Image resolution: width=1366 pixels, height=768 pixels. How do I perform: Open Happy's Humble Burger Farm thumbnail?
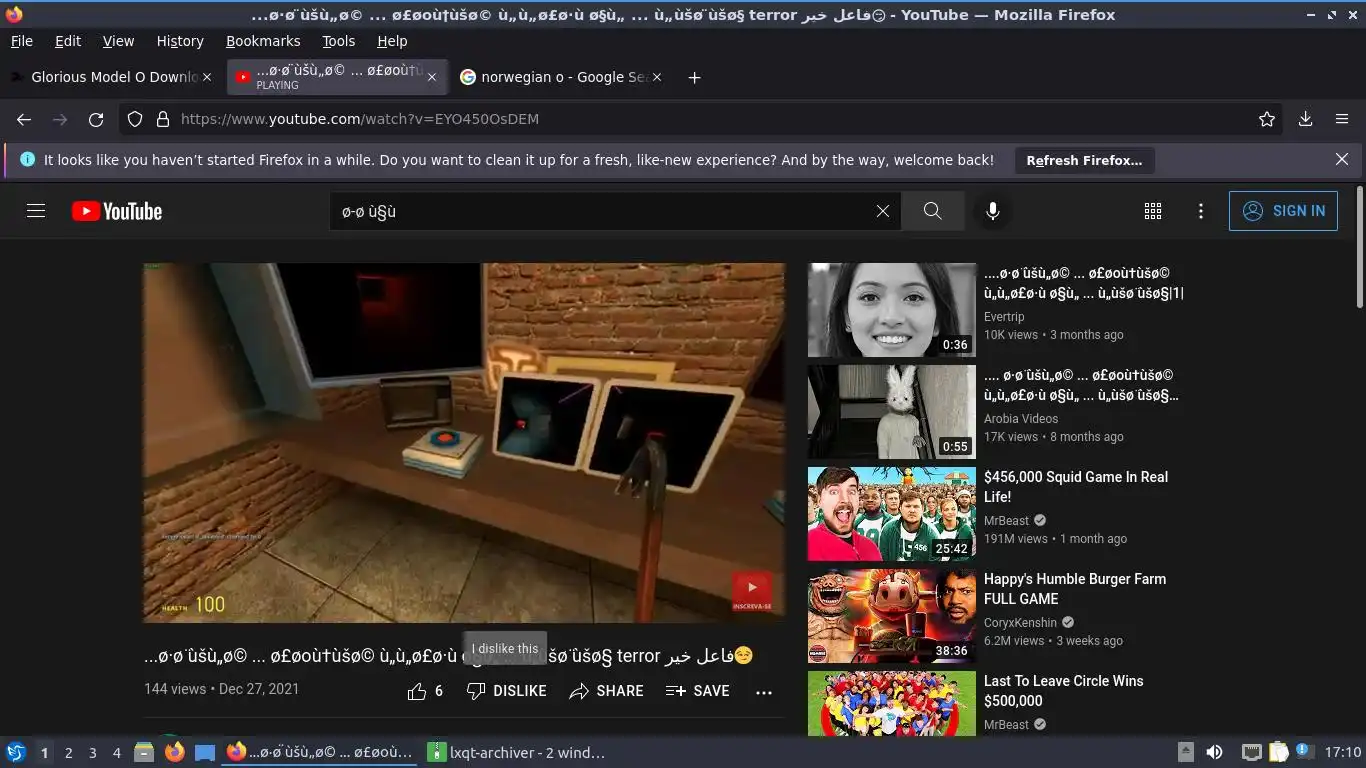coord(892,616)
